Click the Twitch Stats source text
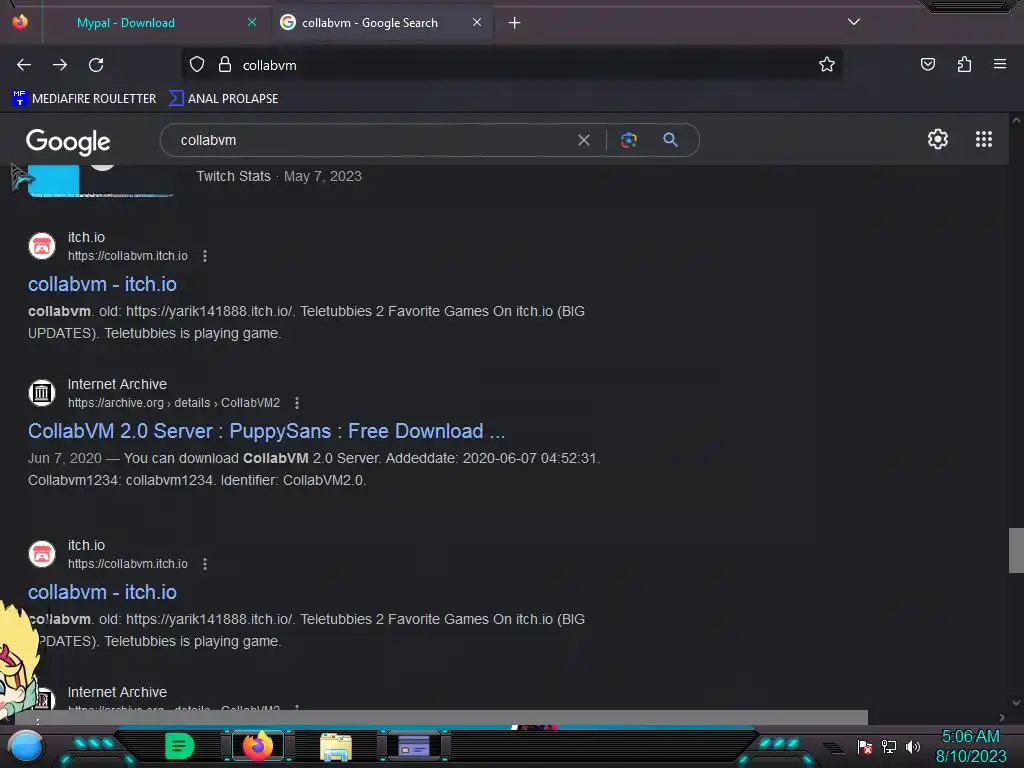 click(233, 176)
